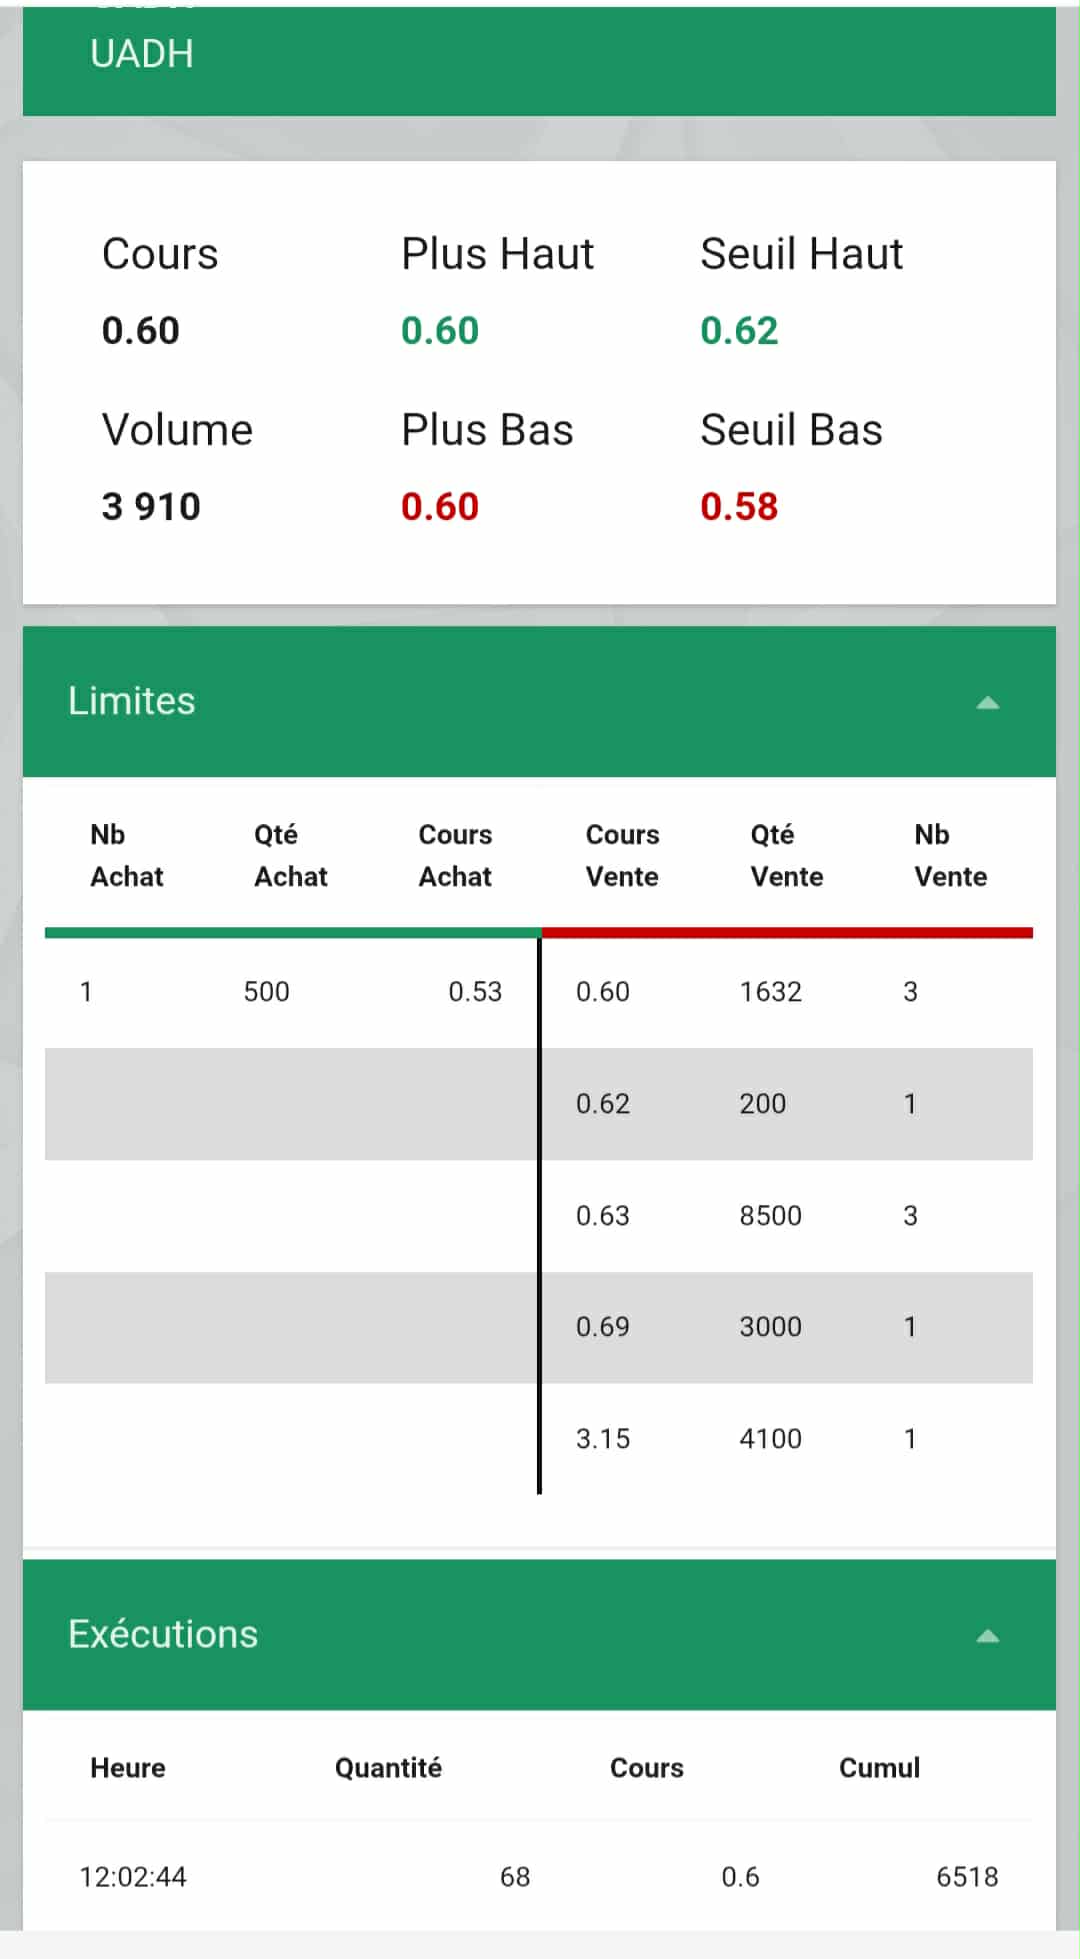Select Seuil Haut value 0.62
1080x1959 pixels.
(x=739, y=331)
